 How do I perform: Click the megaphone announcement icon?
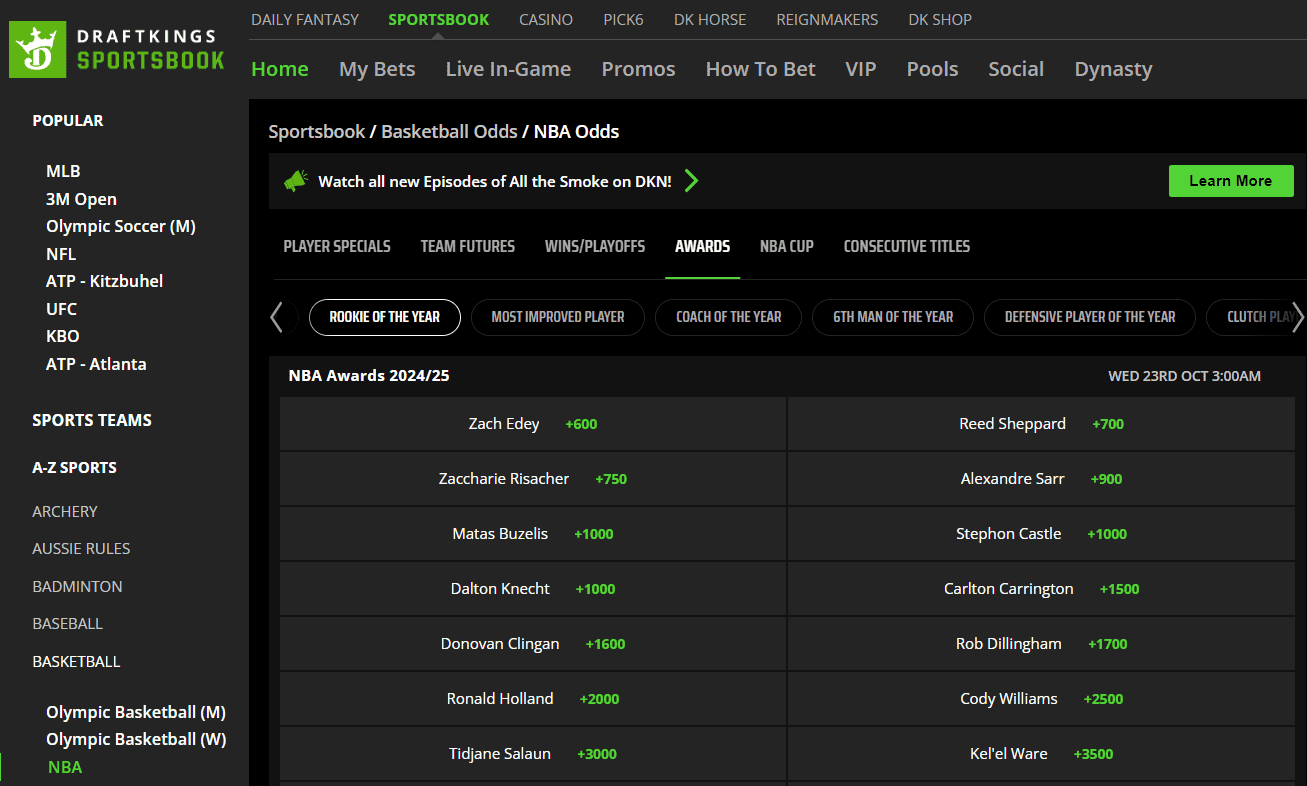[296, 181]
